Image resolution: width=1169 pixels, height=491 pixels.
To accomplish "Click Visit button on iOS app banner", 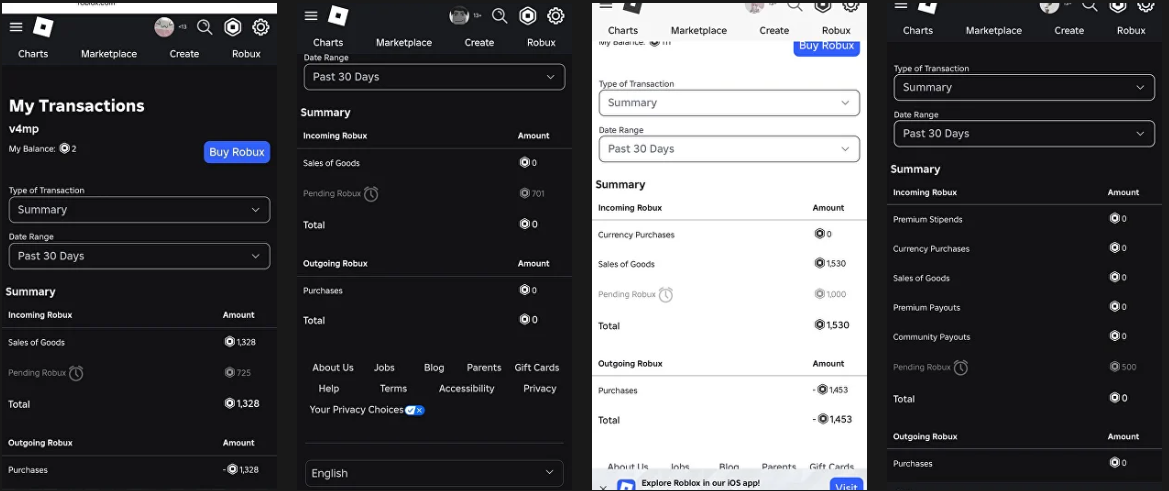I will click(846, 486).
